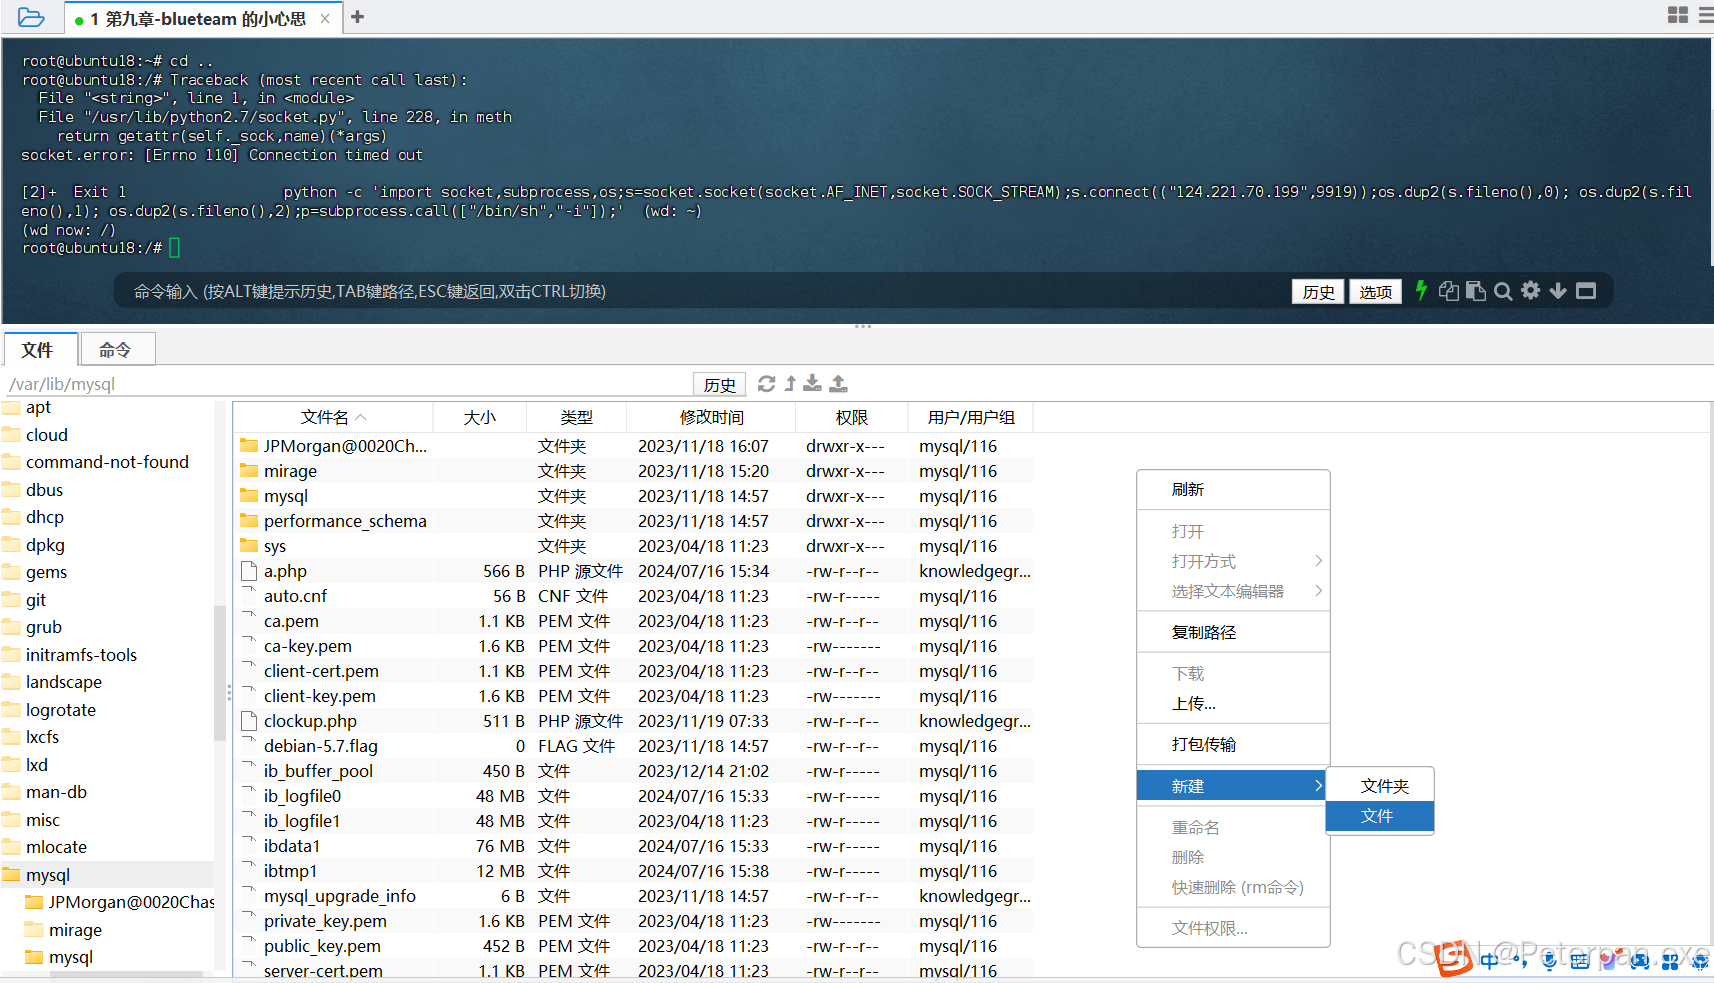Select the ibdata1 file row
The width and height of the screenshot is (1714, 983).
tap(634, 846)
